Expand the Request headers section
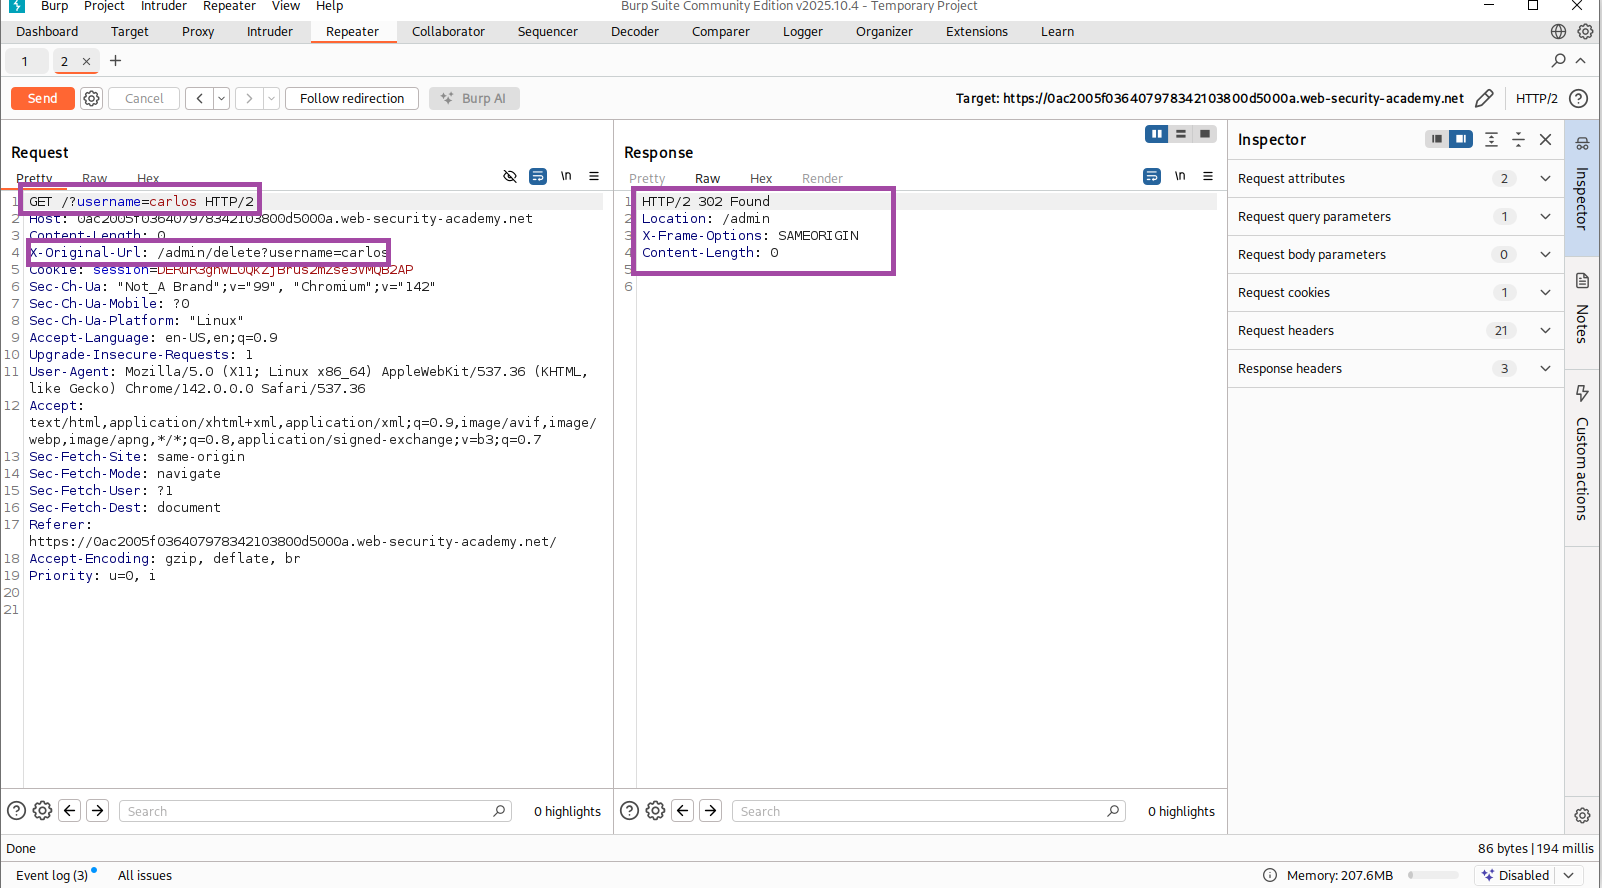1602x888 pixels. [1545, 331]
